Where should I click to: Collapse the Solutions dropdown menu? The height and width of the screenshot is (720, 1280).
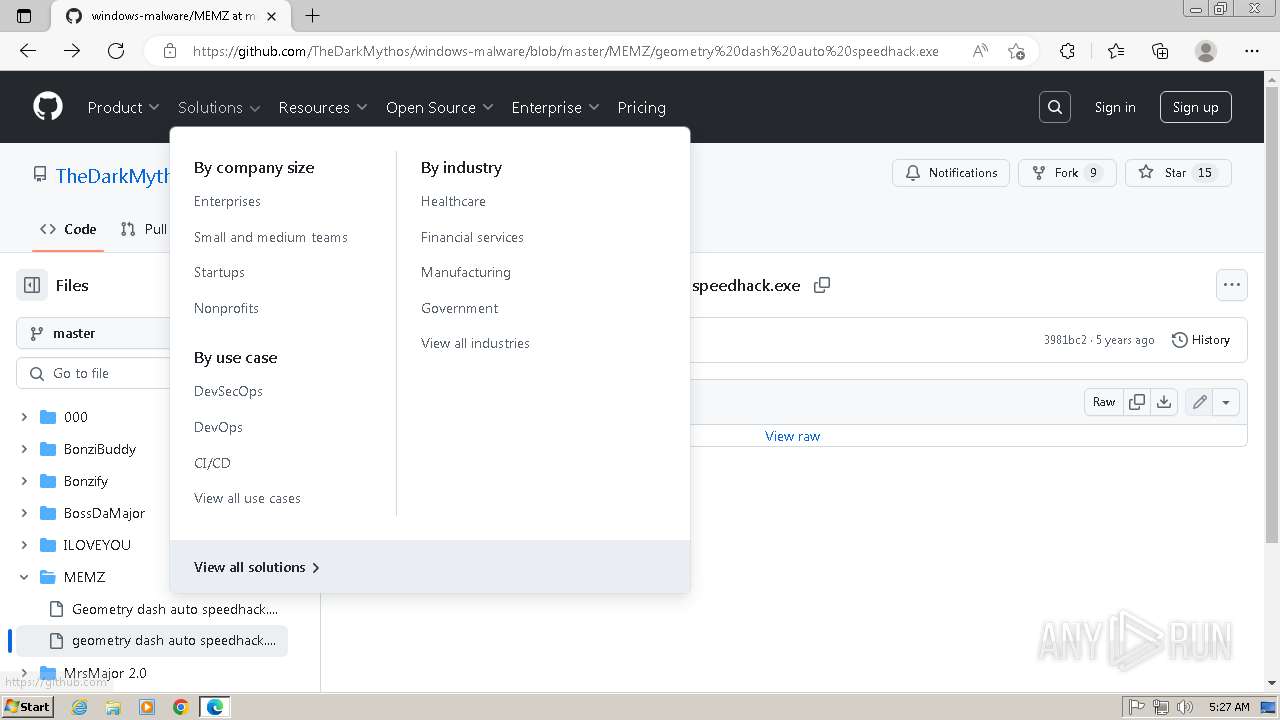pyautogui.click(x=219, y=107)
